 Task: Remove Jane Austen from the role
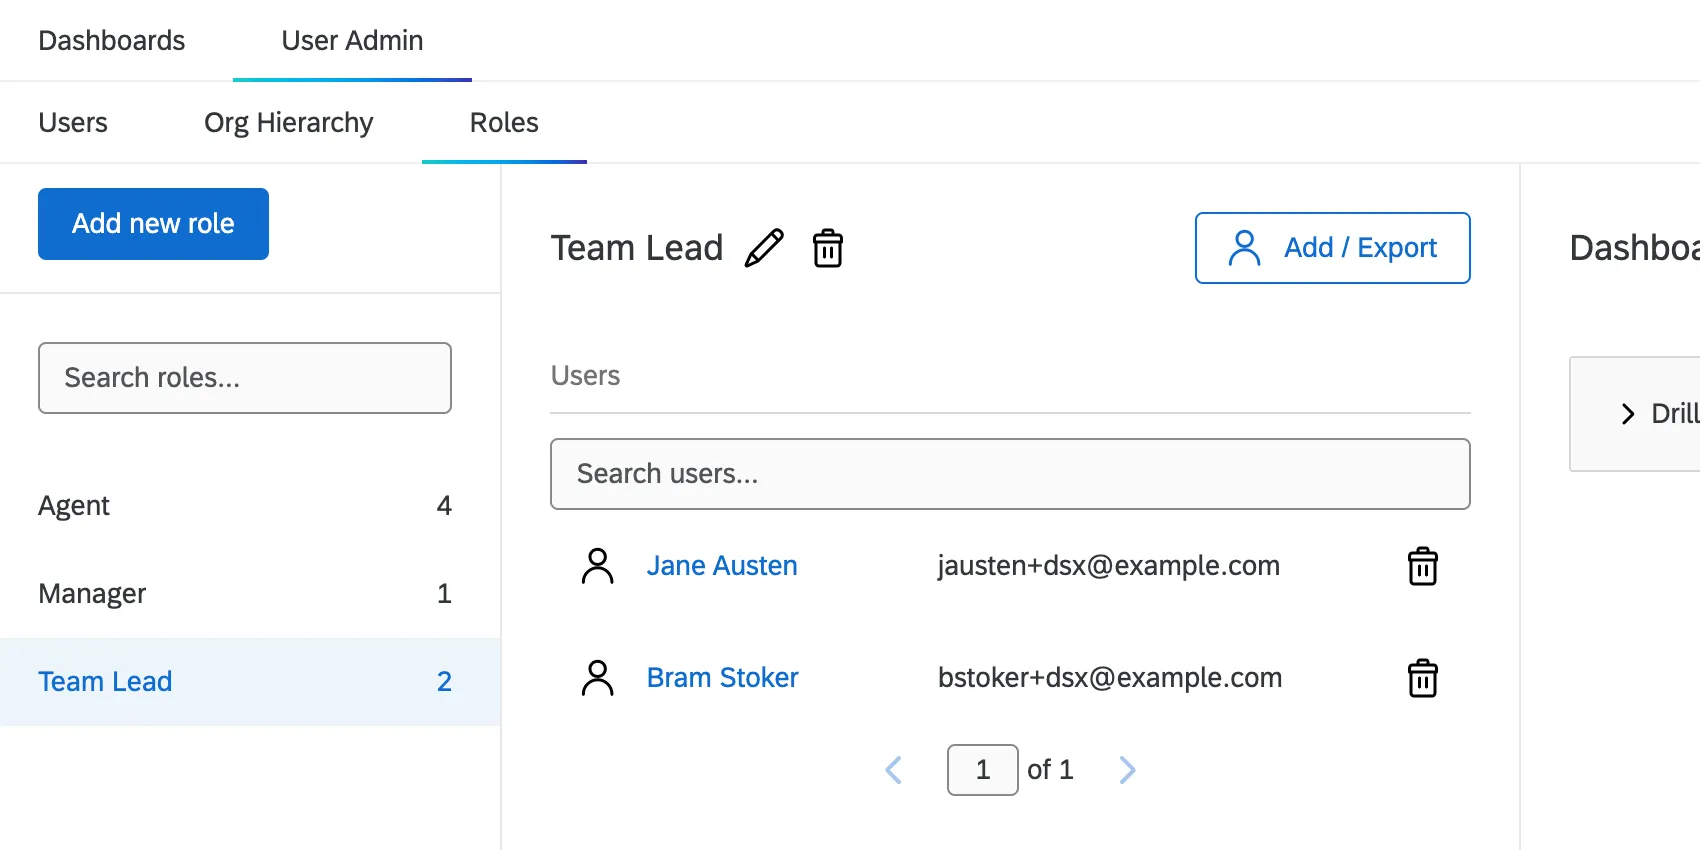point(1422,566)
